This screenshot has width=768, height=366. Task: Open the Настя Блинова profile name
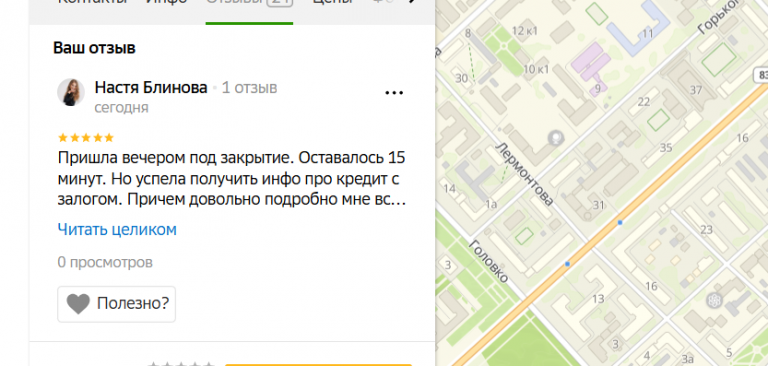(151, 88)
